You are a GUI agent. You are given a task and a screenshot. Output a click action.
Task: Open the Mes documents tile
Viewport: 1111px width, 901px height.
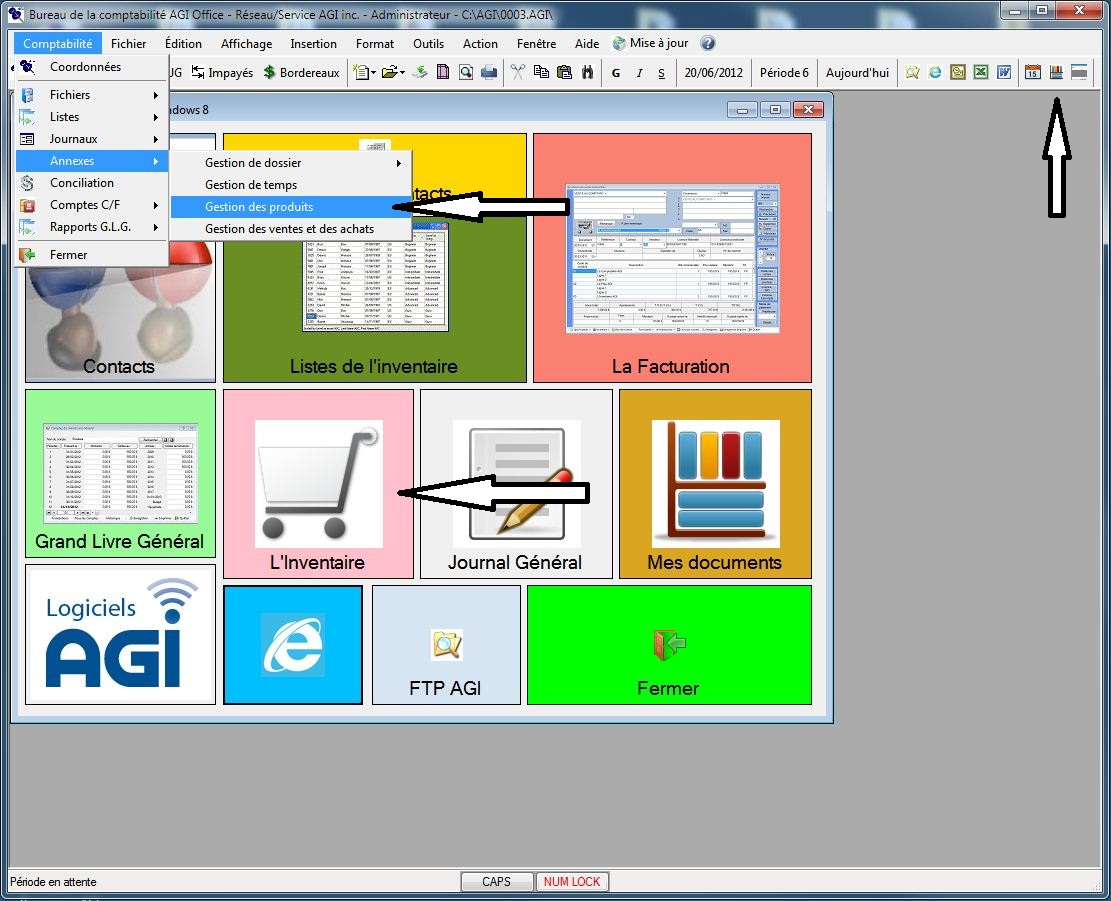click(715, 484)
